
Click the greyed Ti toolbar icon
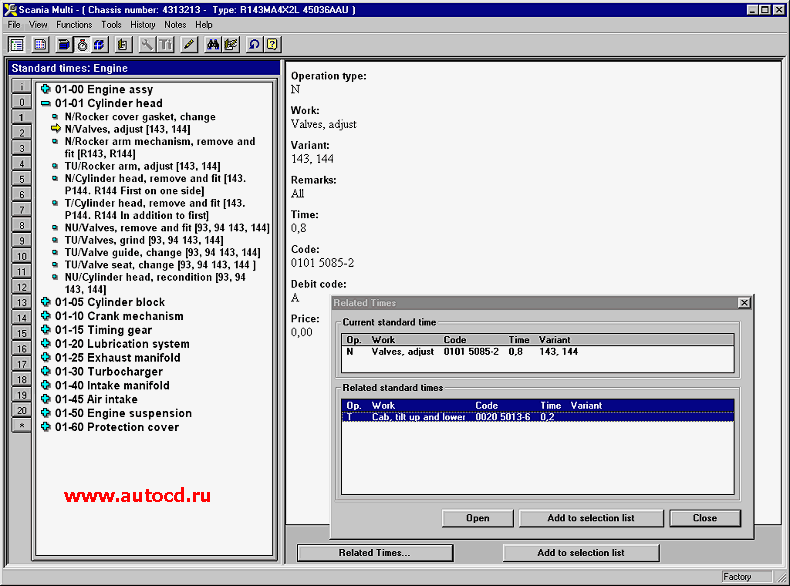(165, 45)
